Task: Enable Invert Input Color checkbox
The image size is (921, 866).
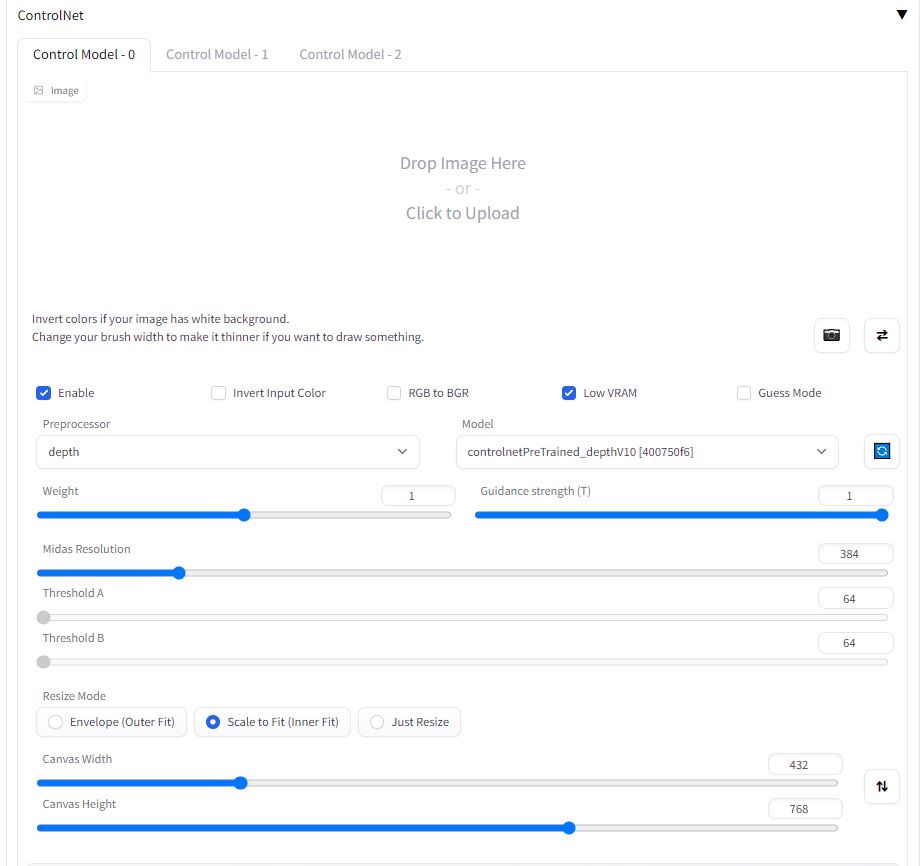Action: 219,392
